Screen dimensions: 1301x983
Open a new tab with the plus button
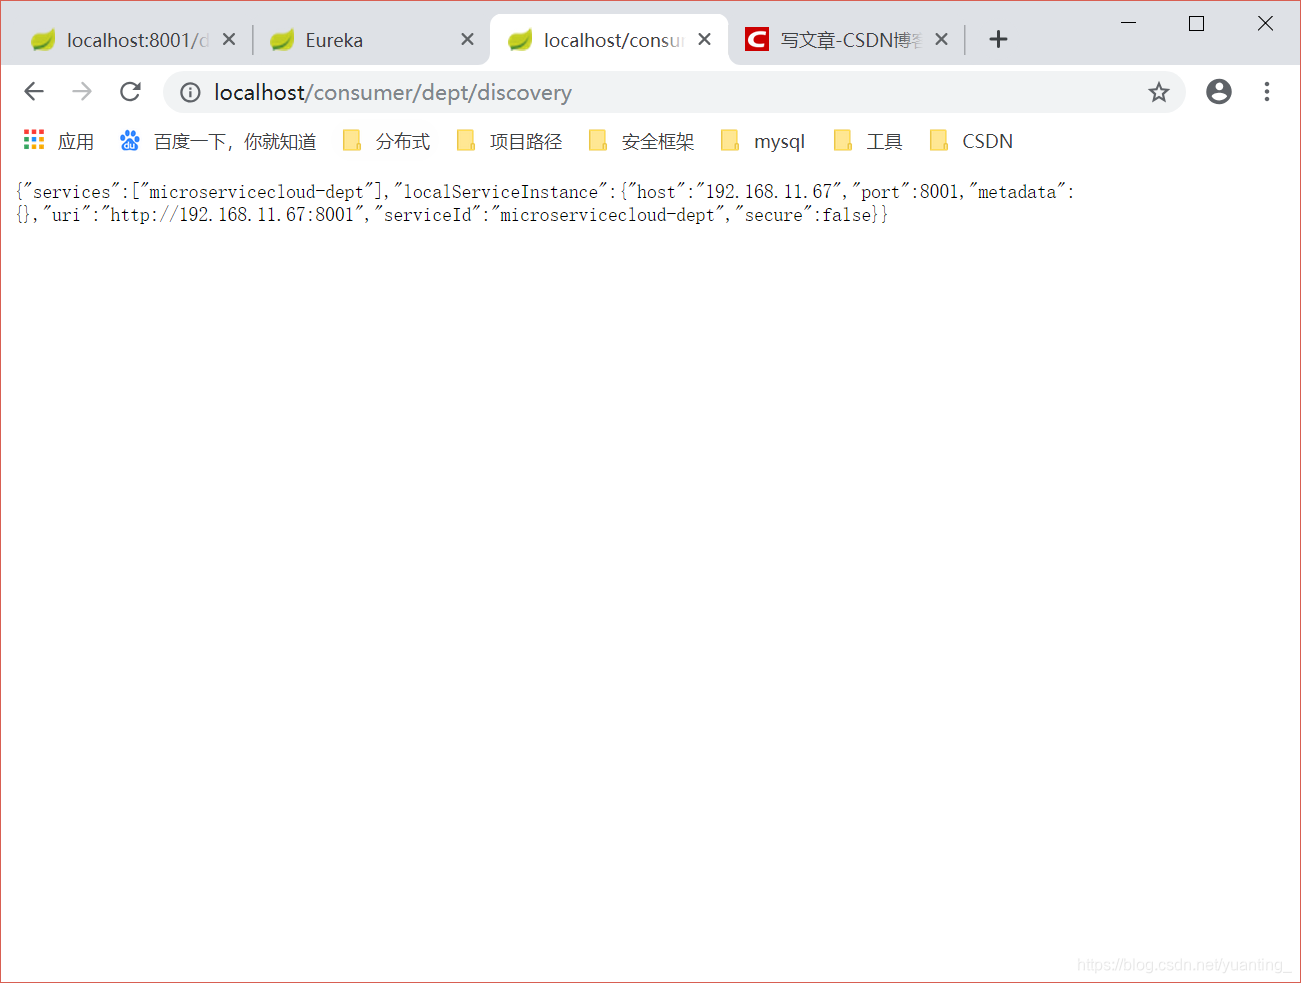[997, 39]
